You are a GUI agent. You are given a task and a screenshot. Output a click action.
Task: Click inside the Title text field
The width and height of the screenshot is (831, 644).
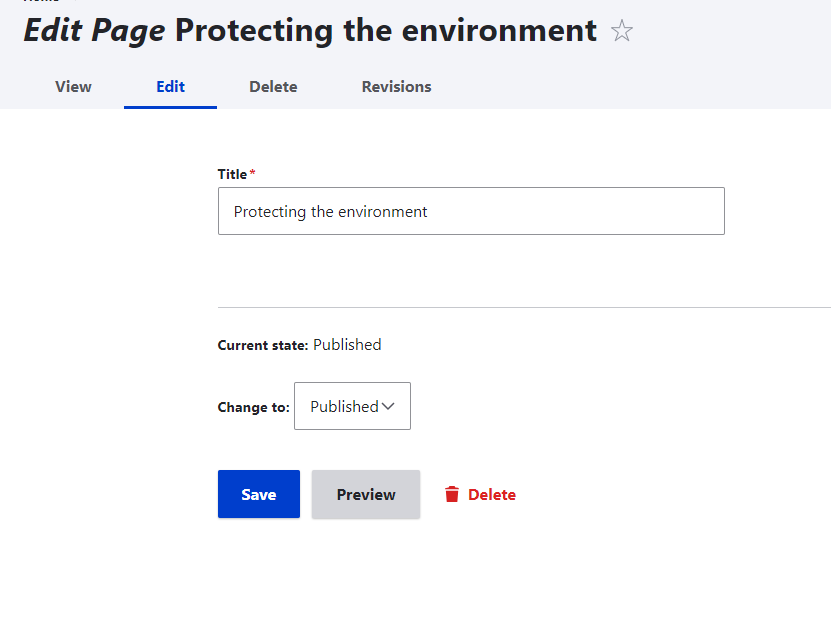[471, 211]
